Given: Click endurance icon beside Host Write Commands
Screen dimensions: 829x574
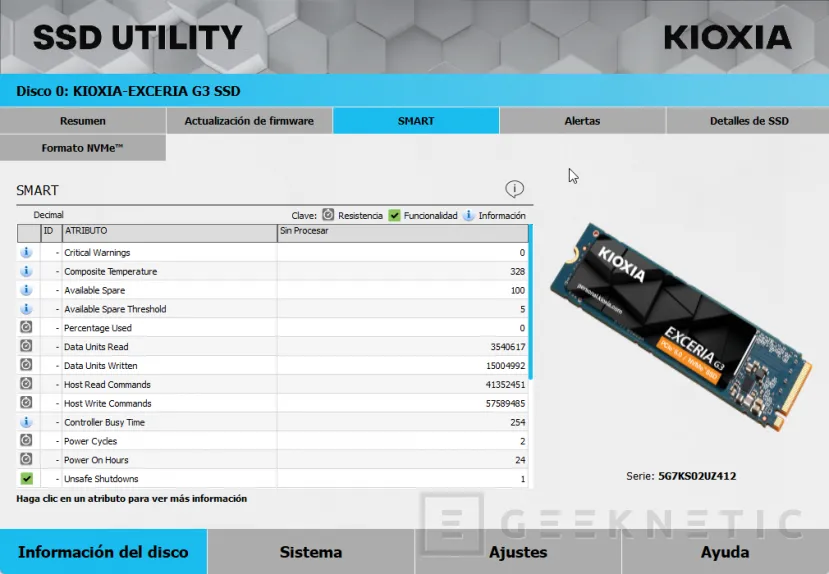Looking at the screenshot, I should pyautogui.click(x=26, y=403).
